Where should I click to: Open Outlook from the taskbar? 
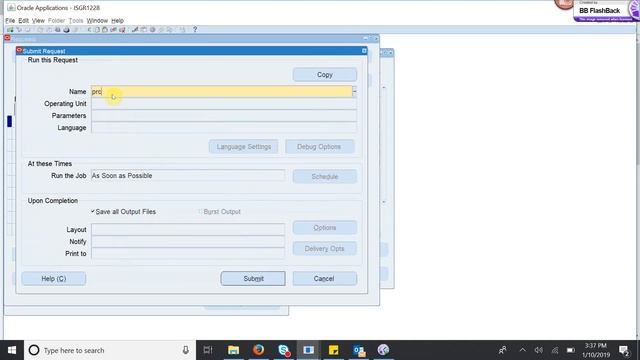359,350
